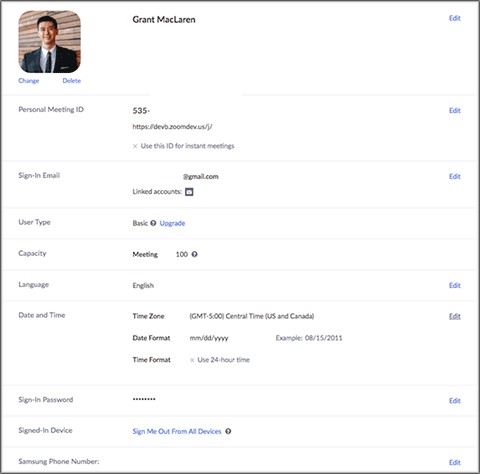Edit the Personal Meeting ID
The height and width of the screenshot is (474, 480).
(455, 111)
